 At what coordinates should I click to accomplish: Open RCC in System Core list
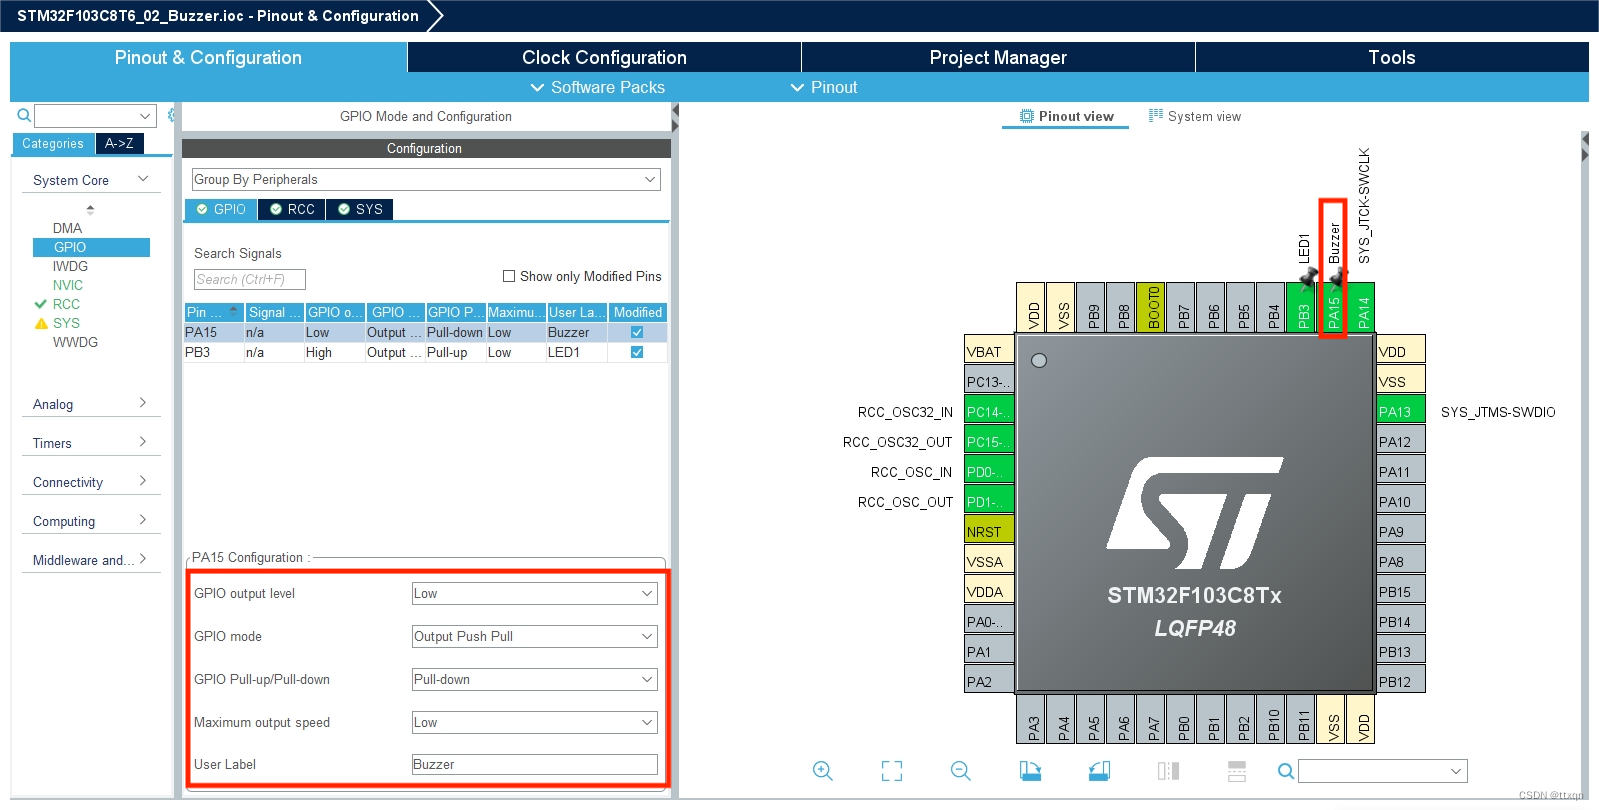(x=66, y=304)
